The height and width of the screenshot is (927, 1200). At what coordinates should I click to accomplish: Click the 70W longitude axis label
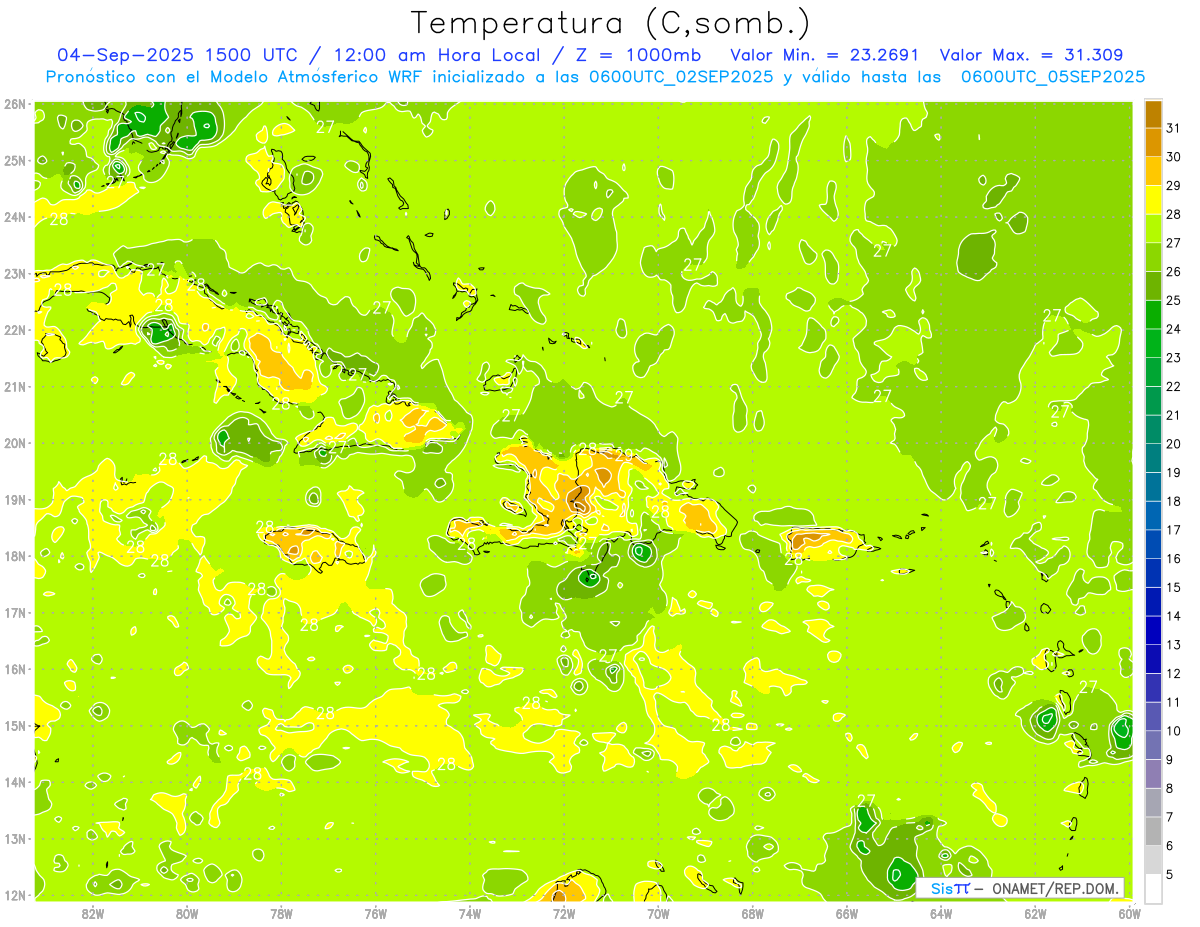point(658,913)
